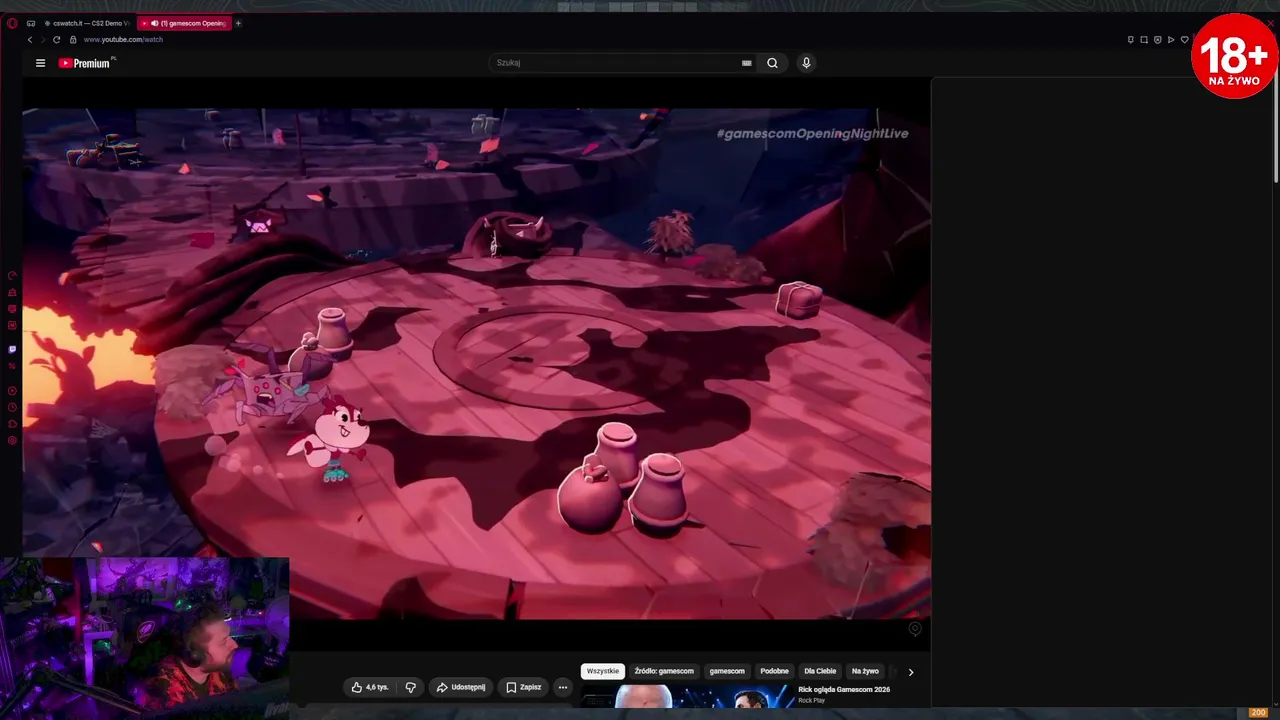Go back to the previous page
The image size is (1280, 720).
coord(30,40)
